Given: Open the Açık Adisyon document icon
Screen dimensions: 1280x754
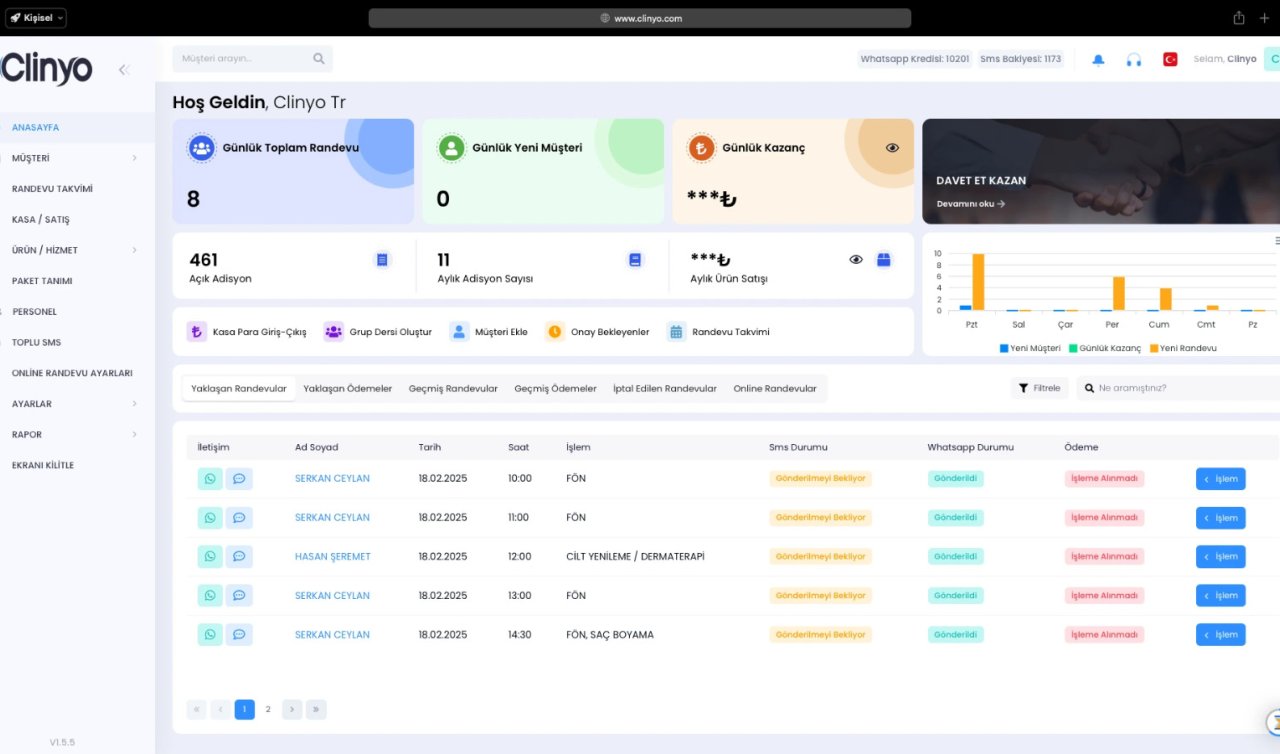Looking at the screenshot, I should (x=382, y=260).
